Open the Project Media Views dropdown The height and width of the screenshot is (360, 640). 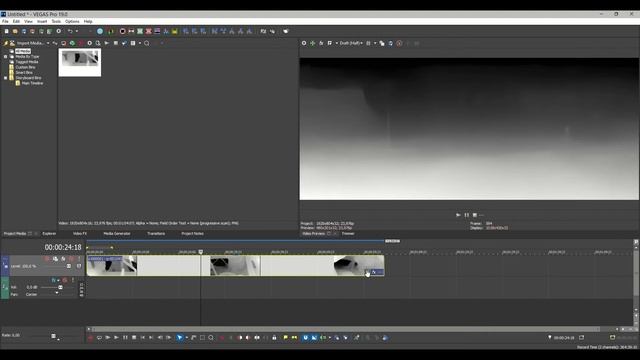140,43
